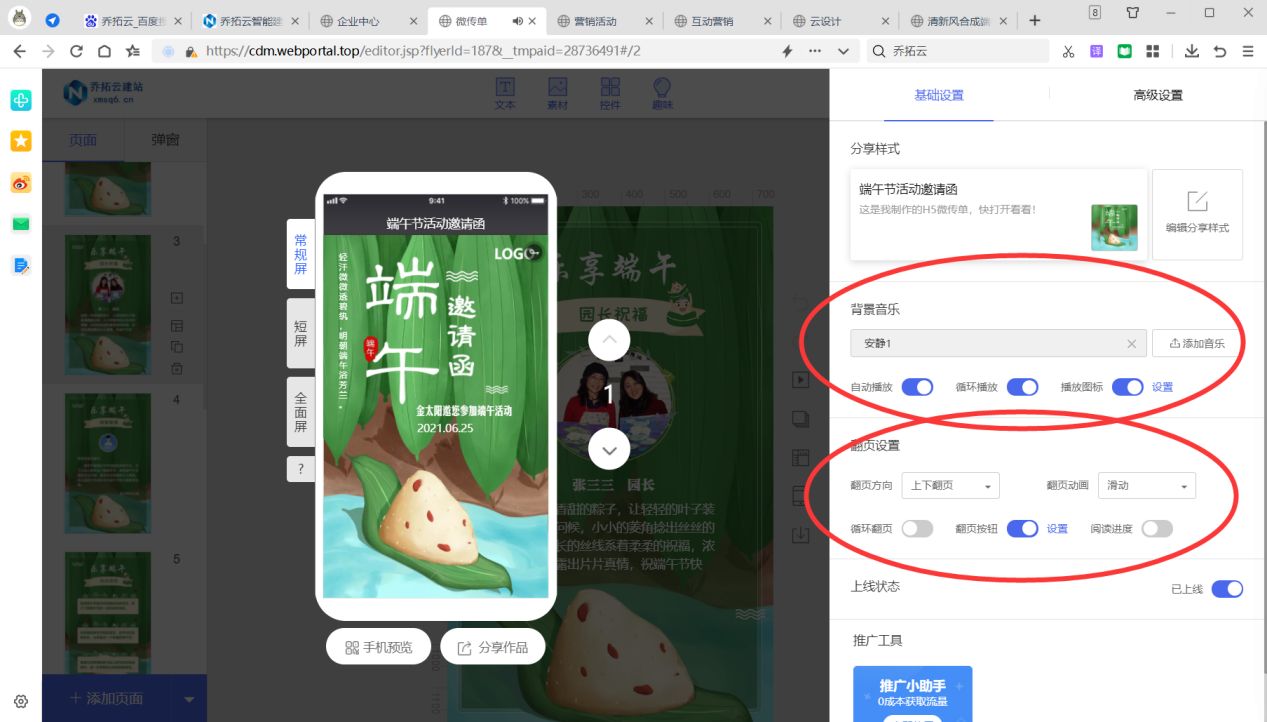Open the 素材 material library
Image resolution: width=1267 pixels, height=722 pixels.
coord(558,94)
